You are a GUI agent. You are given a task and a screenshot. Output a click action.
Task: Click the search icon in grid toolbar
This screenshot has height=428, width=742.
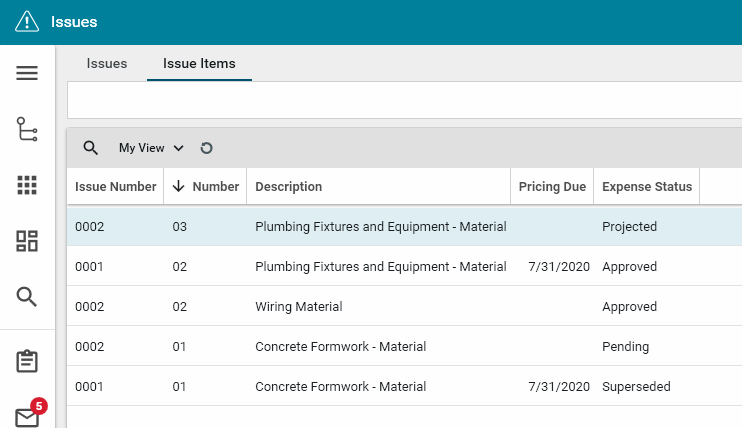(x=90, y=148)
